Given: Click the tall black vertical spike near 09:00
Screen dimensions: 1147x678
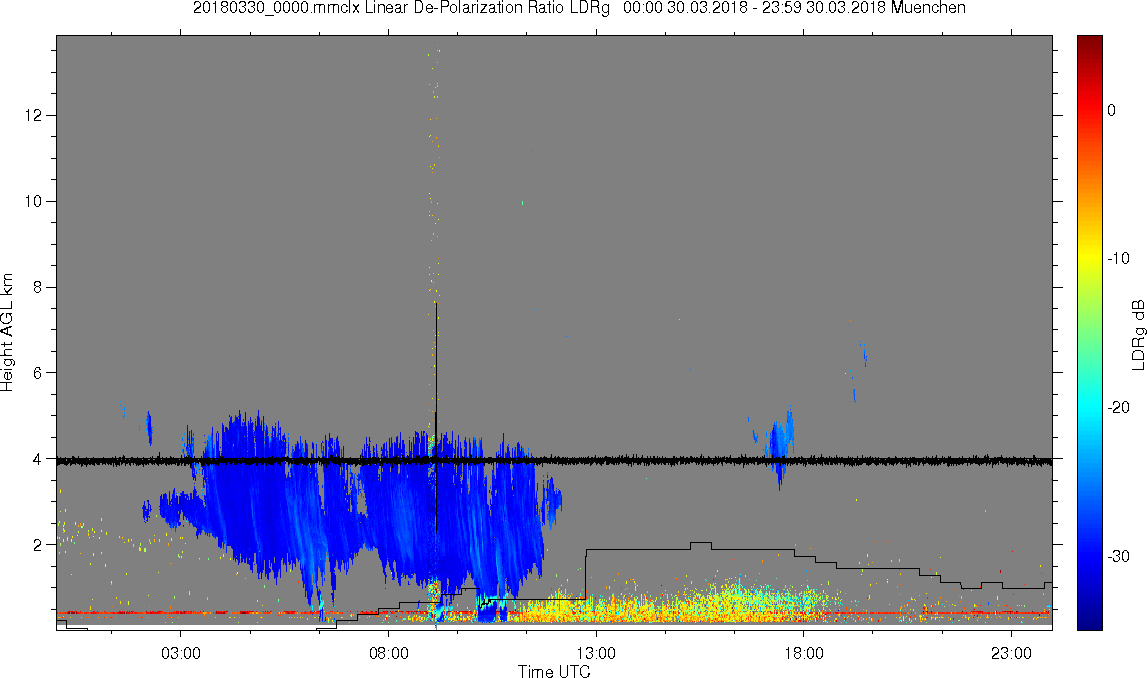Looking at the screenshot, I should point(436,417).
